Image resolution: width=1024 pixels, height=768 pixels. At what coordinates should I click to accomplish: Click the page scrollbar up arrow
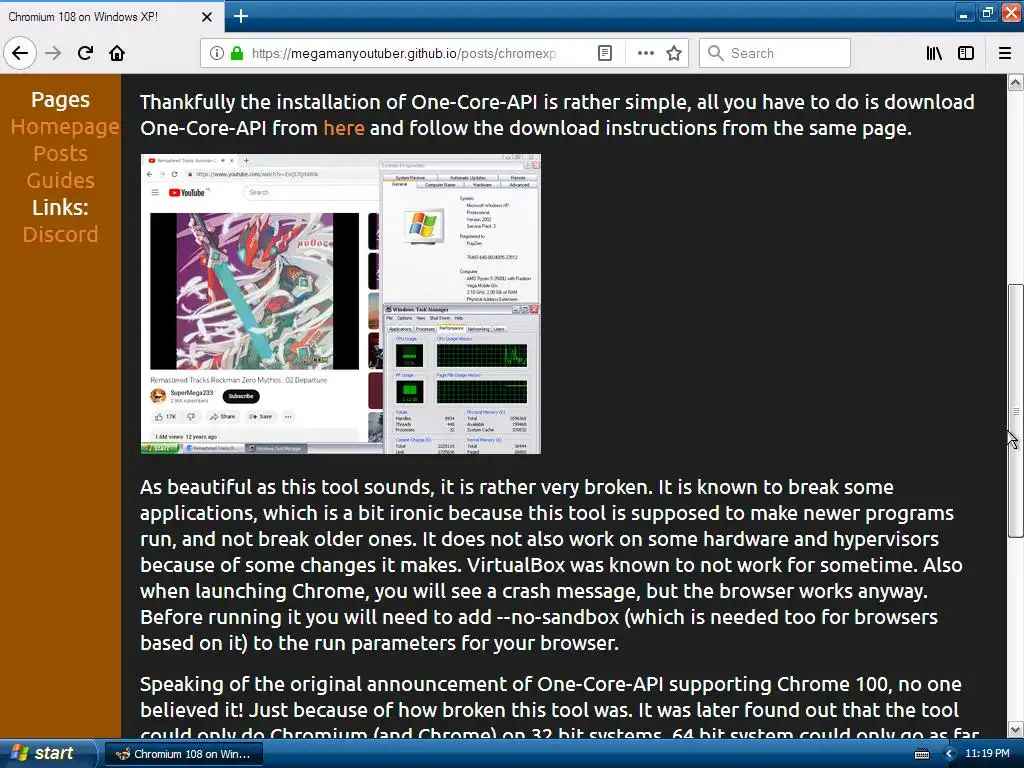click(1015, 82)
